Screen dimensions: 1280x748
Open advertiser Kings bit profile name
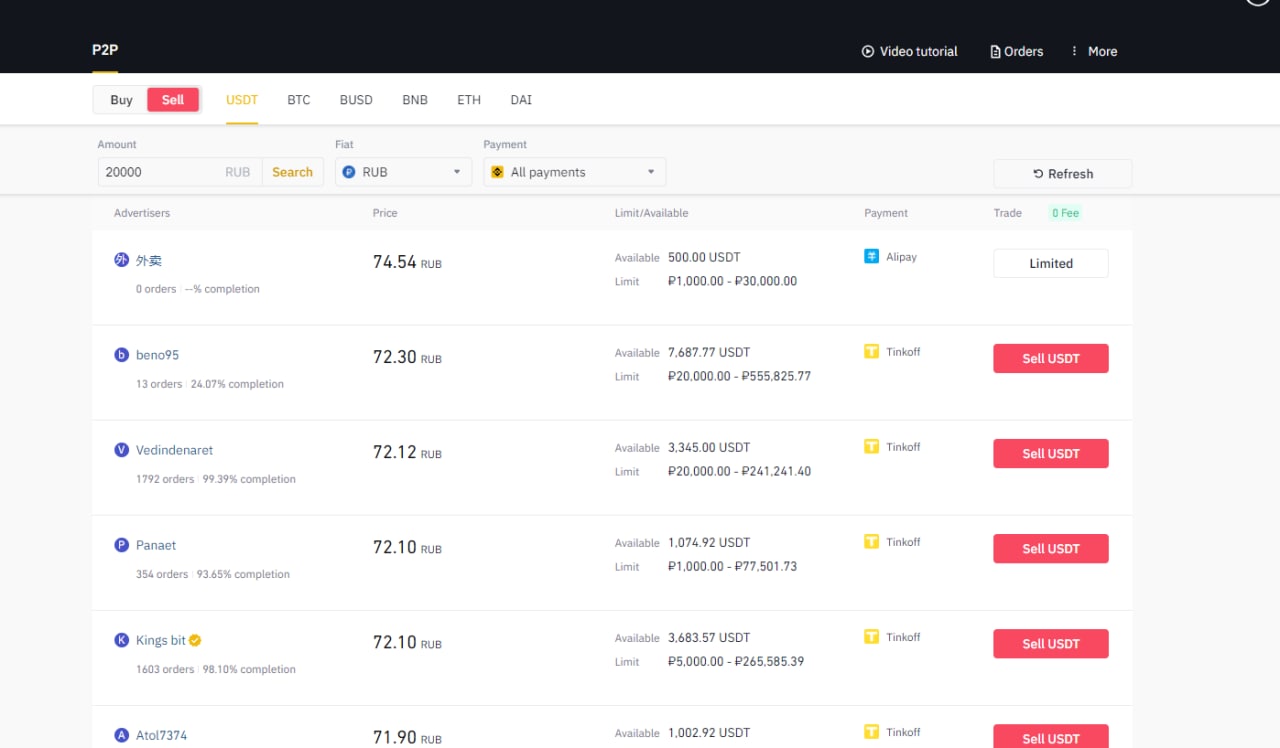(x=161, y=640)
